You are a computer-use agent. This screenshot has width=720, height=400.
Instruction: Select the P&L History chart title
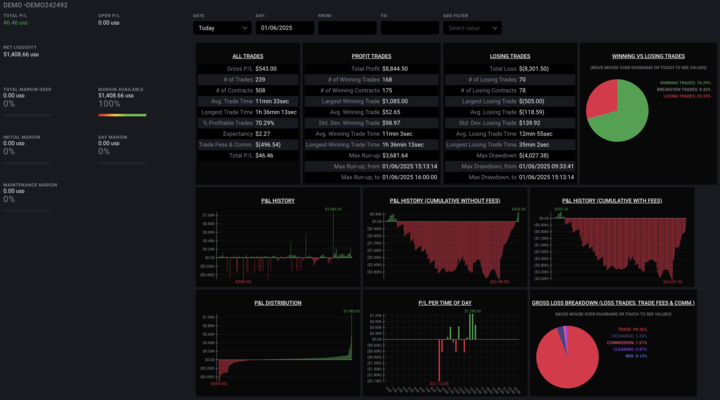[278, 201]
